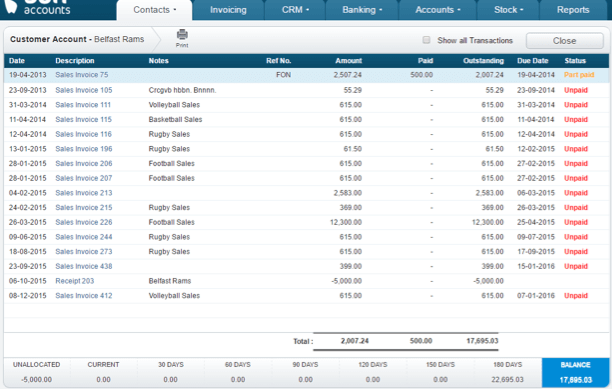Open Sales Invoice 75
Screen dimensions: 612x389
point(82,75)
